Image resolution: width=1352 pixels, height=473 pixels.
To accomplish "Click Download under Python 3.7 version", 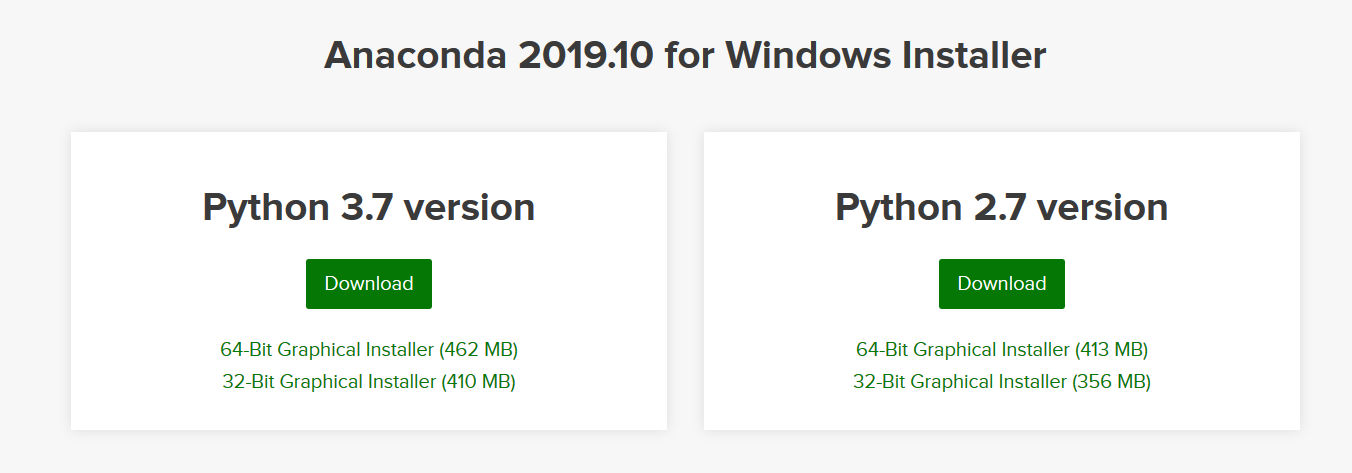I will [368, 284].
